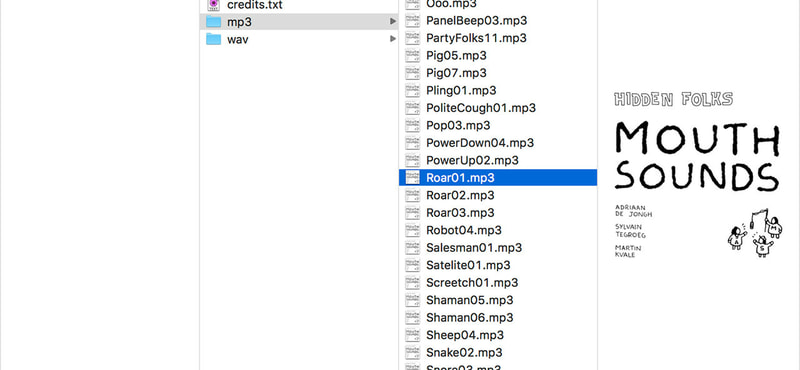Screen dimensions: 800x370
Task: Select the credits.txt file name
Action: point(255,5)
